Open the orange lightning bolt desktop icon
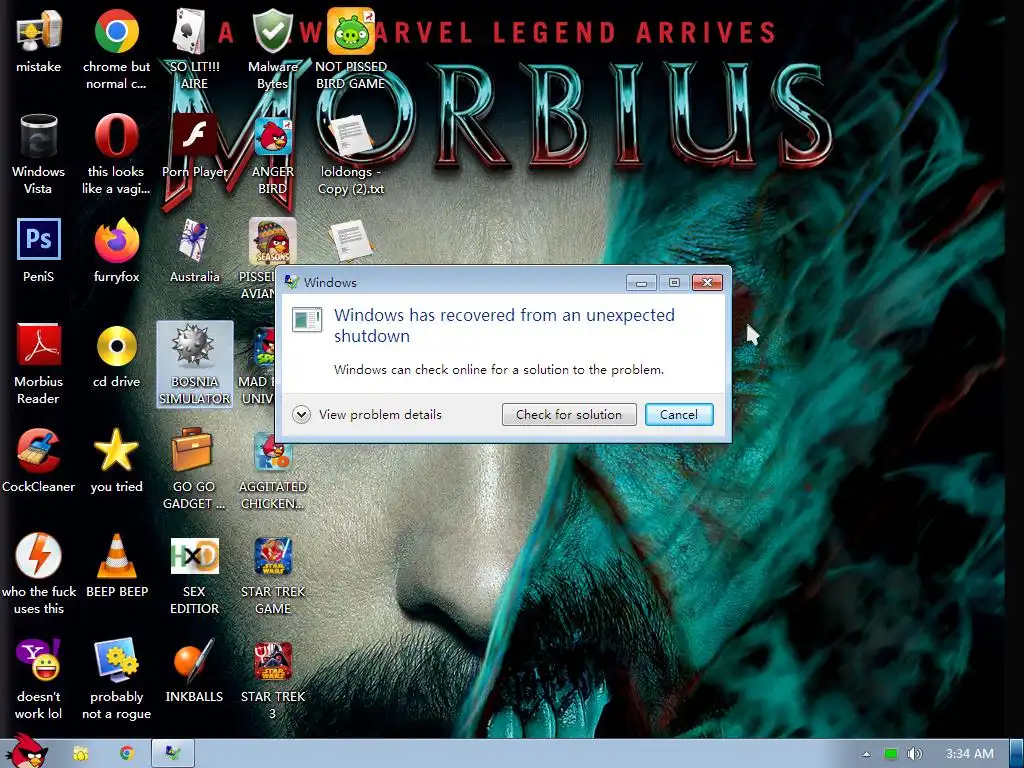 39,555
